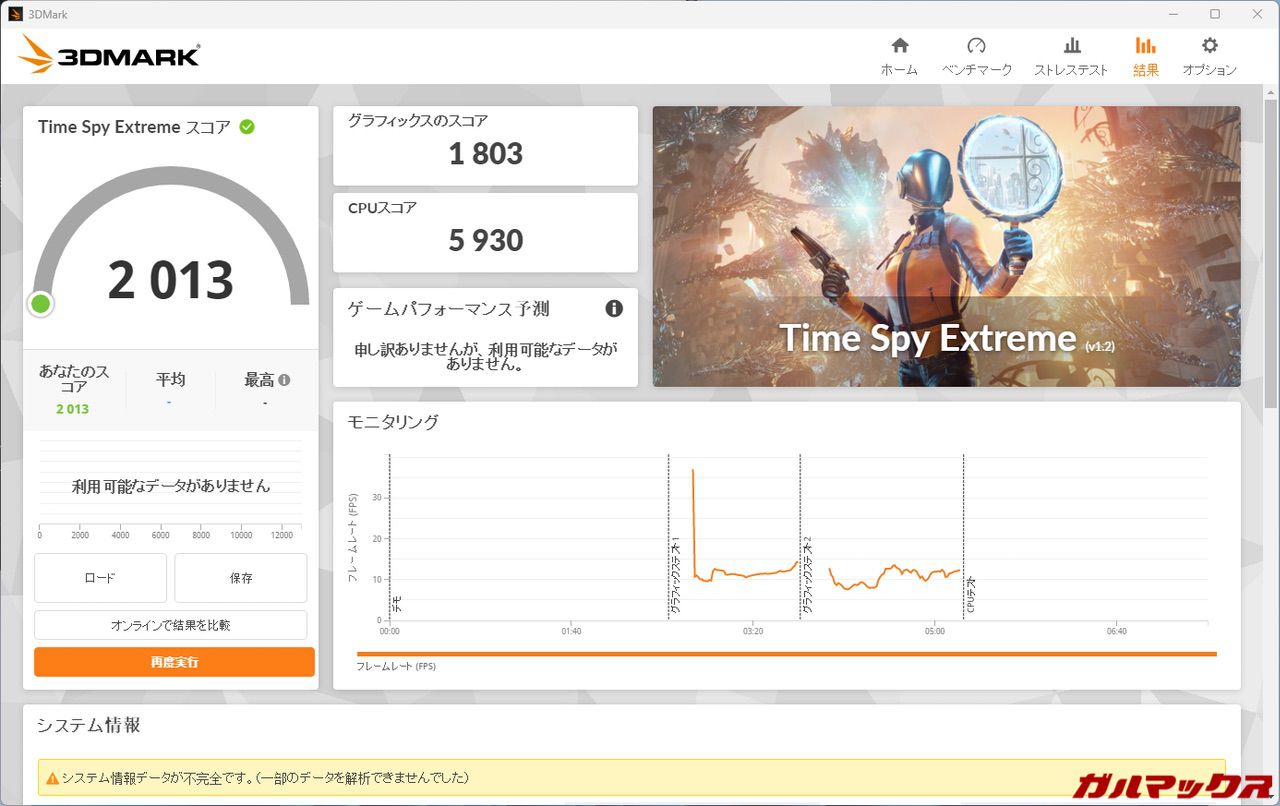This screenshot has height=806, width=1280.
Task: Click the 3DMark logo in header
Action: coord(109,55)
